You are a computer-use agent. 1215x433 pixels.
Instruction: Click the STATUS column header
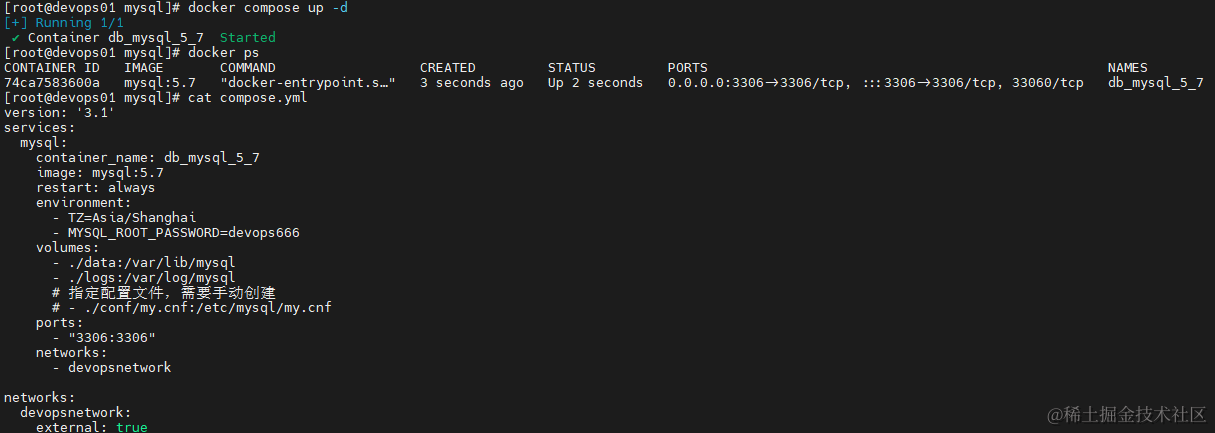click(x=572, y=68)
